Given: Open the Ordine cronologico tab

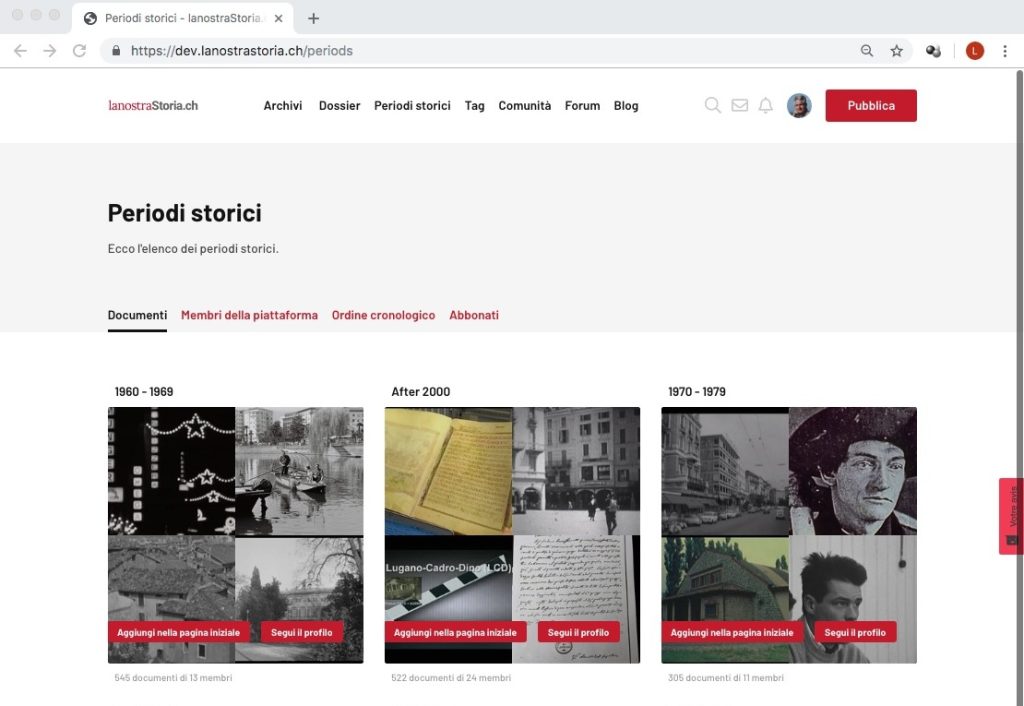Looking at the screenshot, I should pos(384,314).
